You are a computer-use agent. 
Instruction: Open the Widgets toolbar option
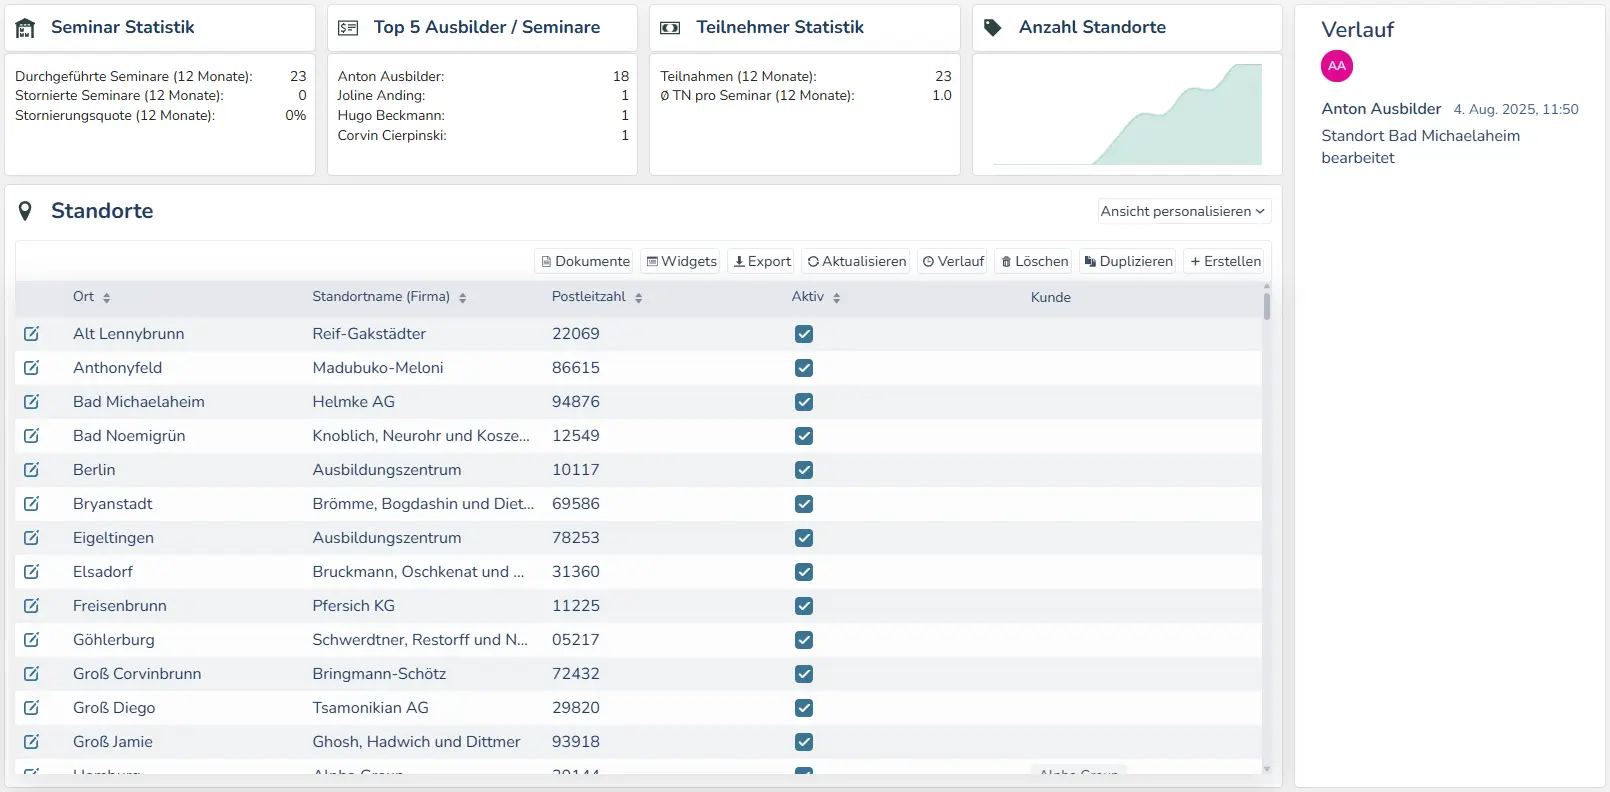(x=681, y=261)
